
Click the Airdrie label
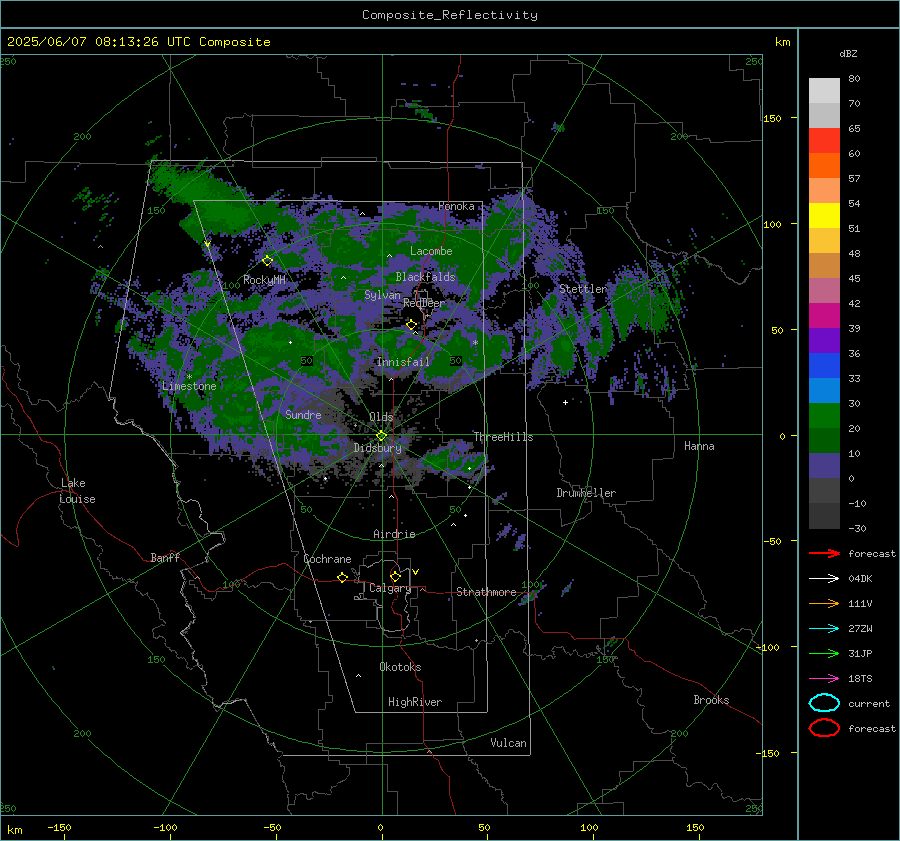click(x=394, y=534)
